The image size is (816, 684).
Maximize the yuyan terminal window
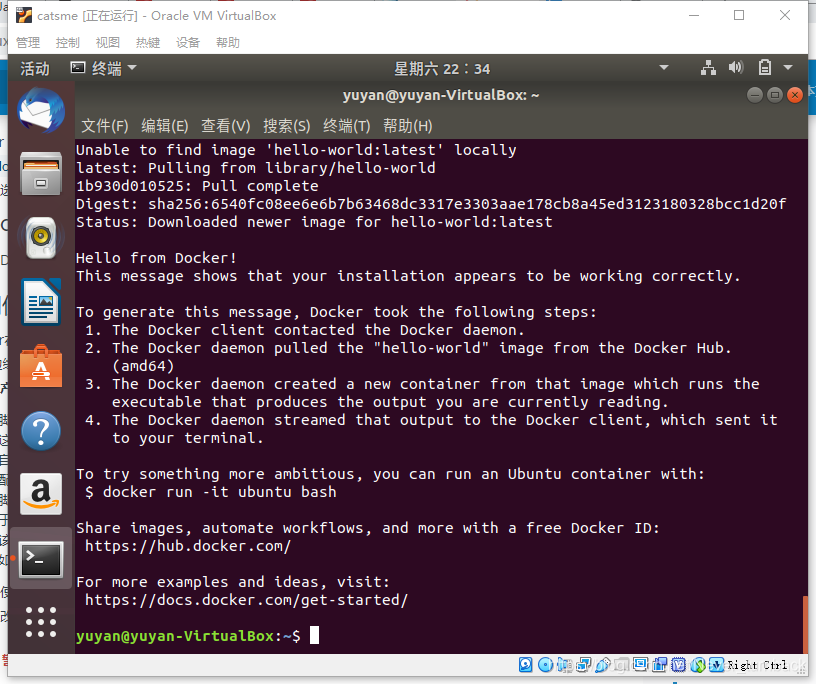775,95
